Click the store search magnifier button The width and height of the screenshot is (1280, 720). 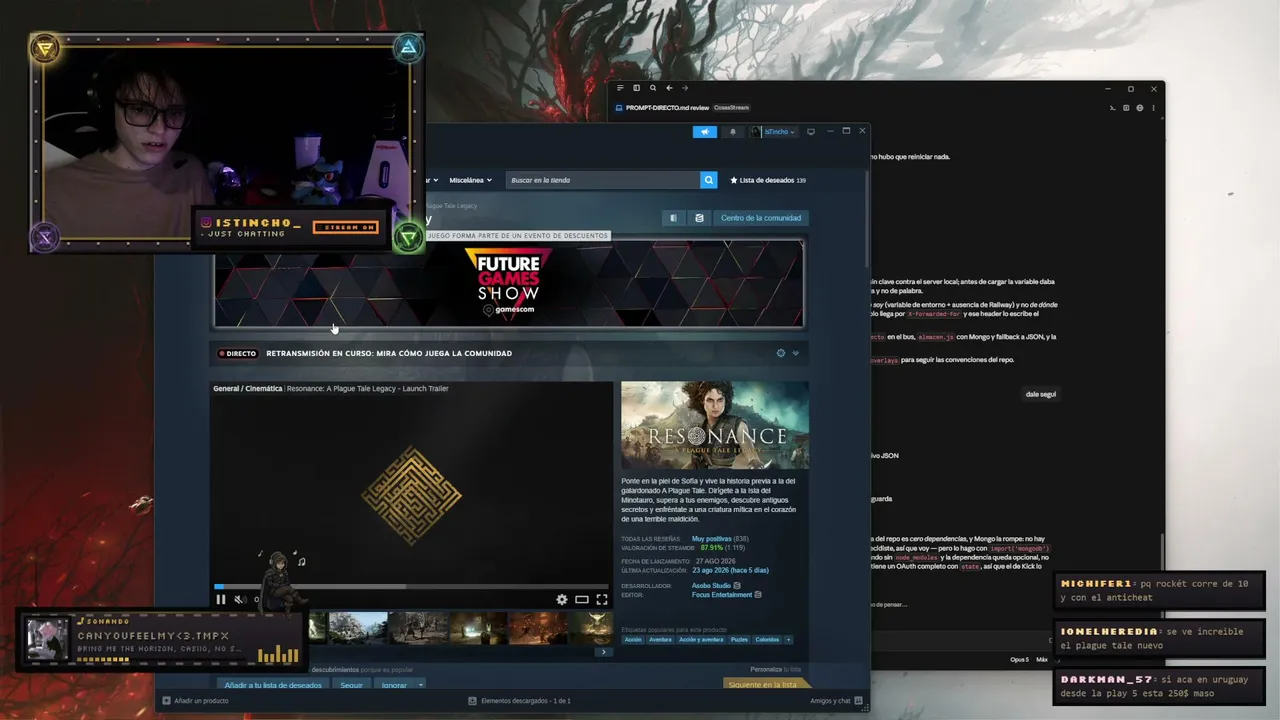(709, 180)
